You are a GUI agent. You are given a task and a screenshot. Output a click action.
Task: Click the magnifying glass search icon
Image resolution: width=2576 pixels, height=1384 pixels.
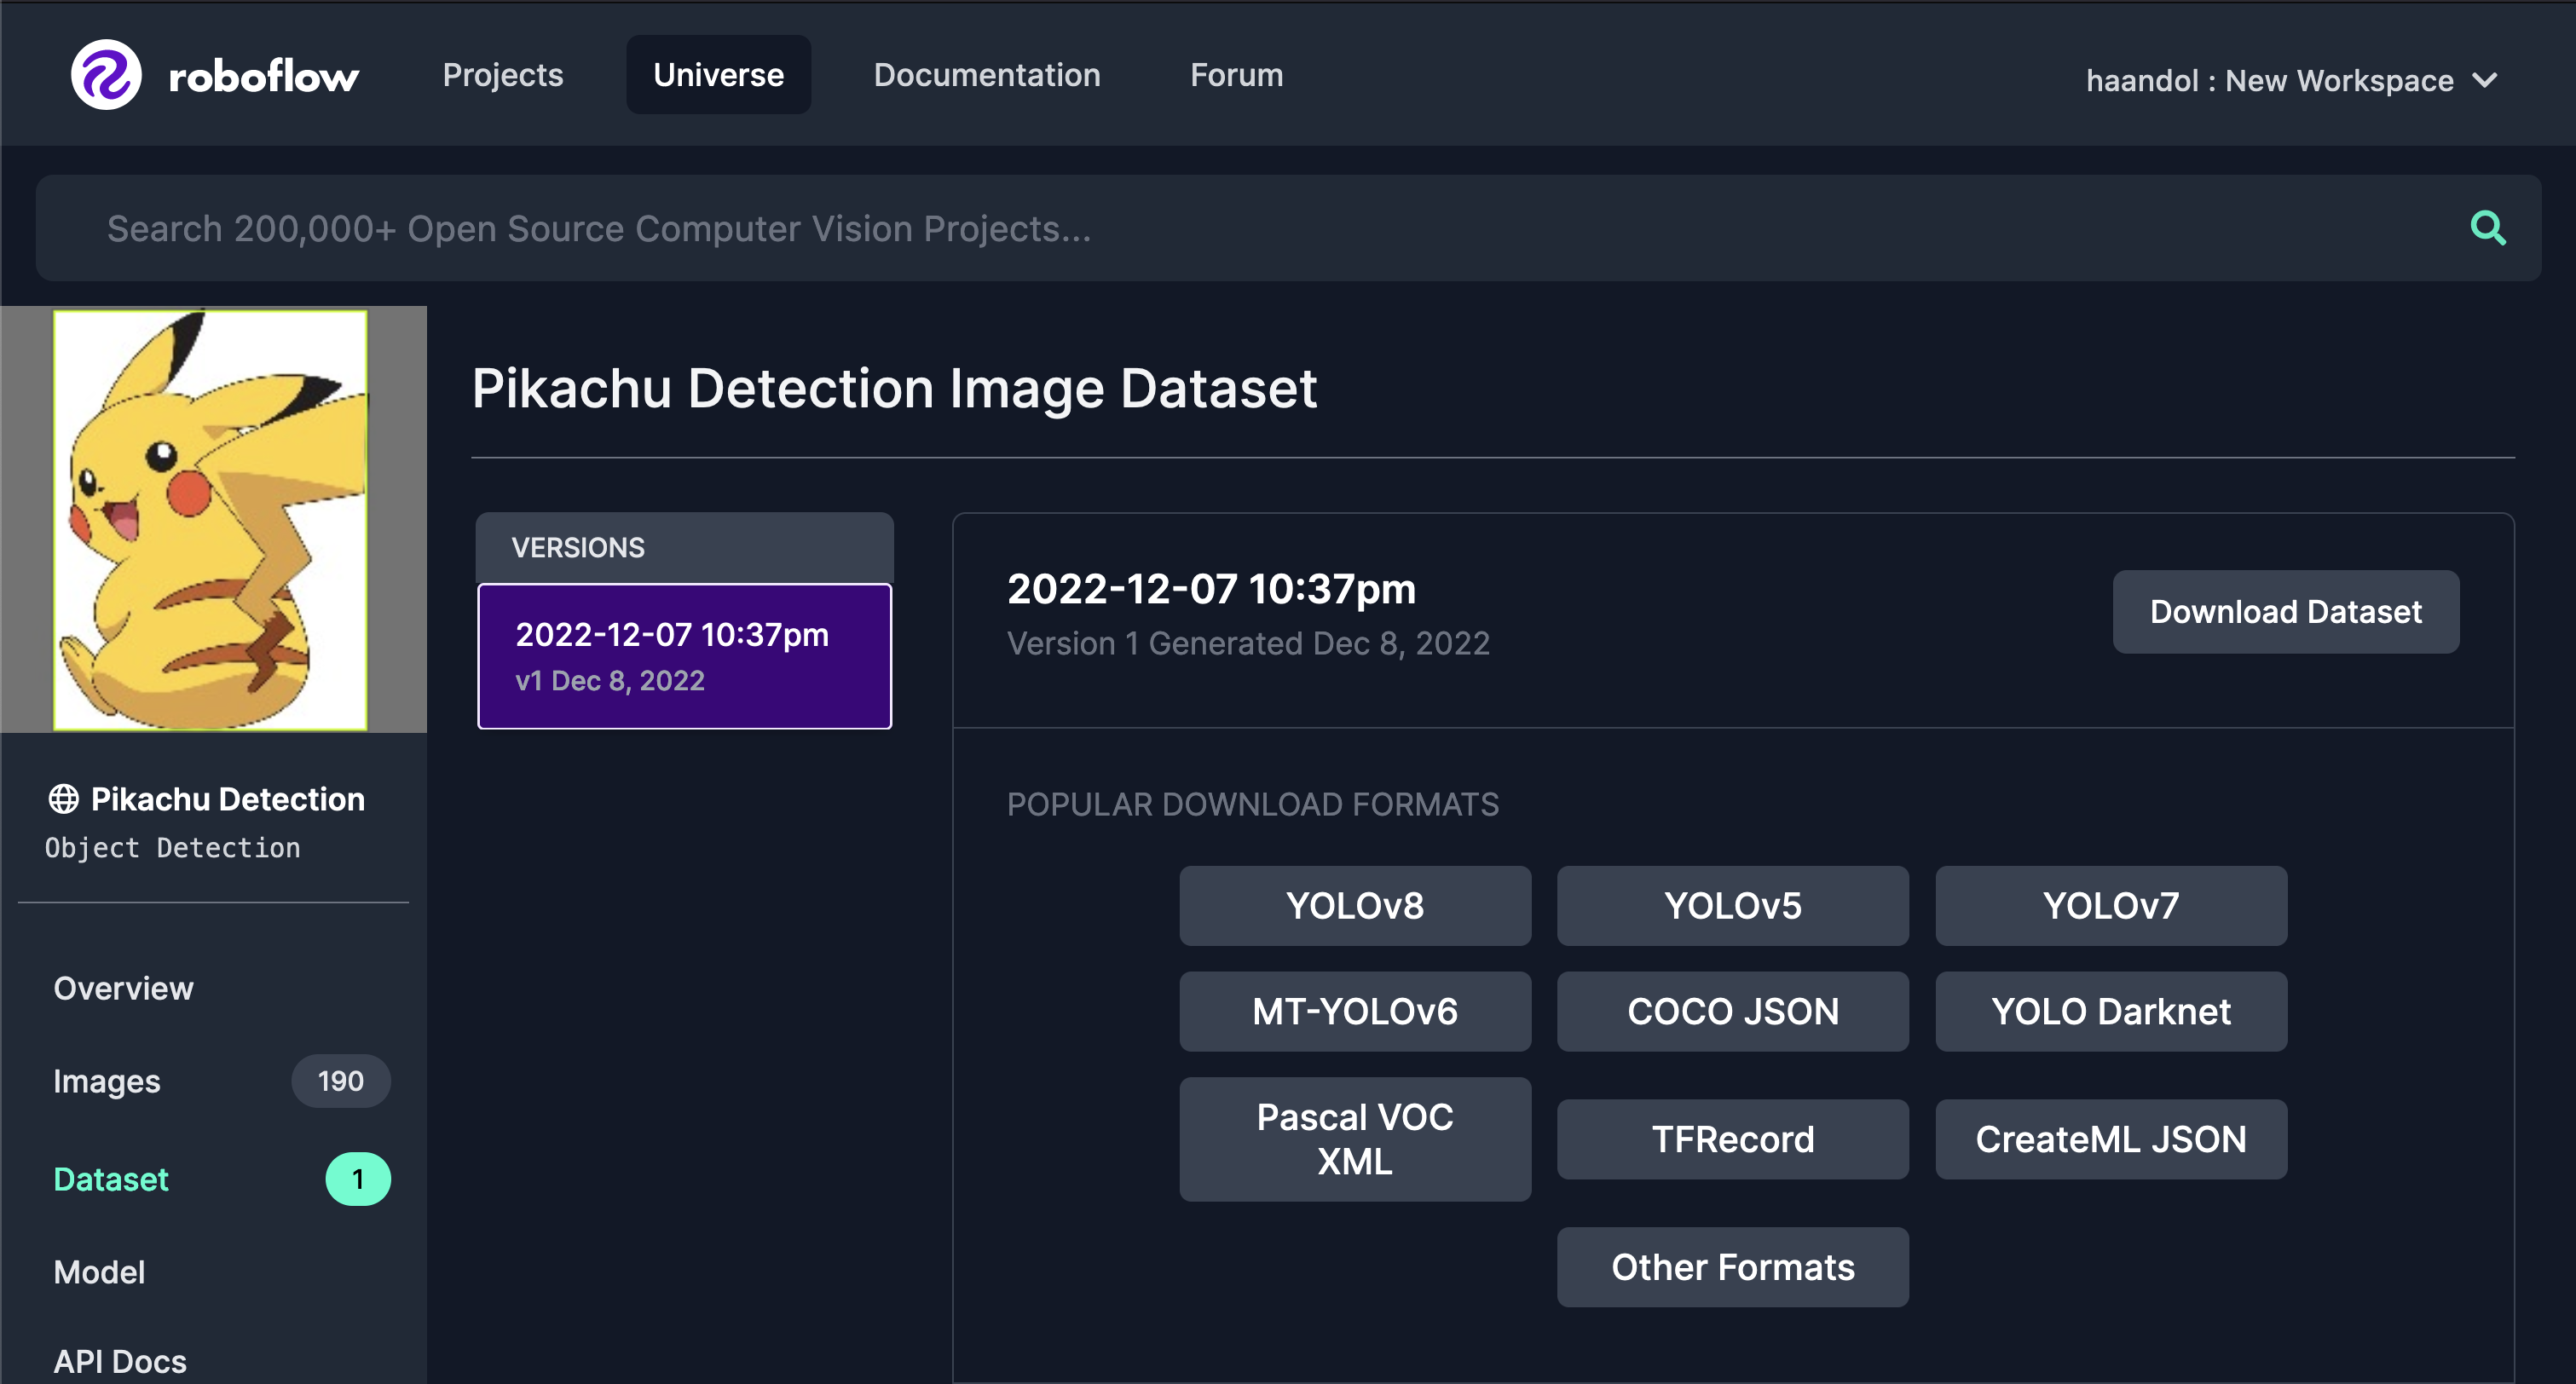(x=2488, y=228)
